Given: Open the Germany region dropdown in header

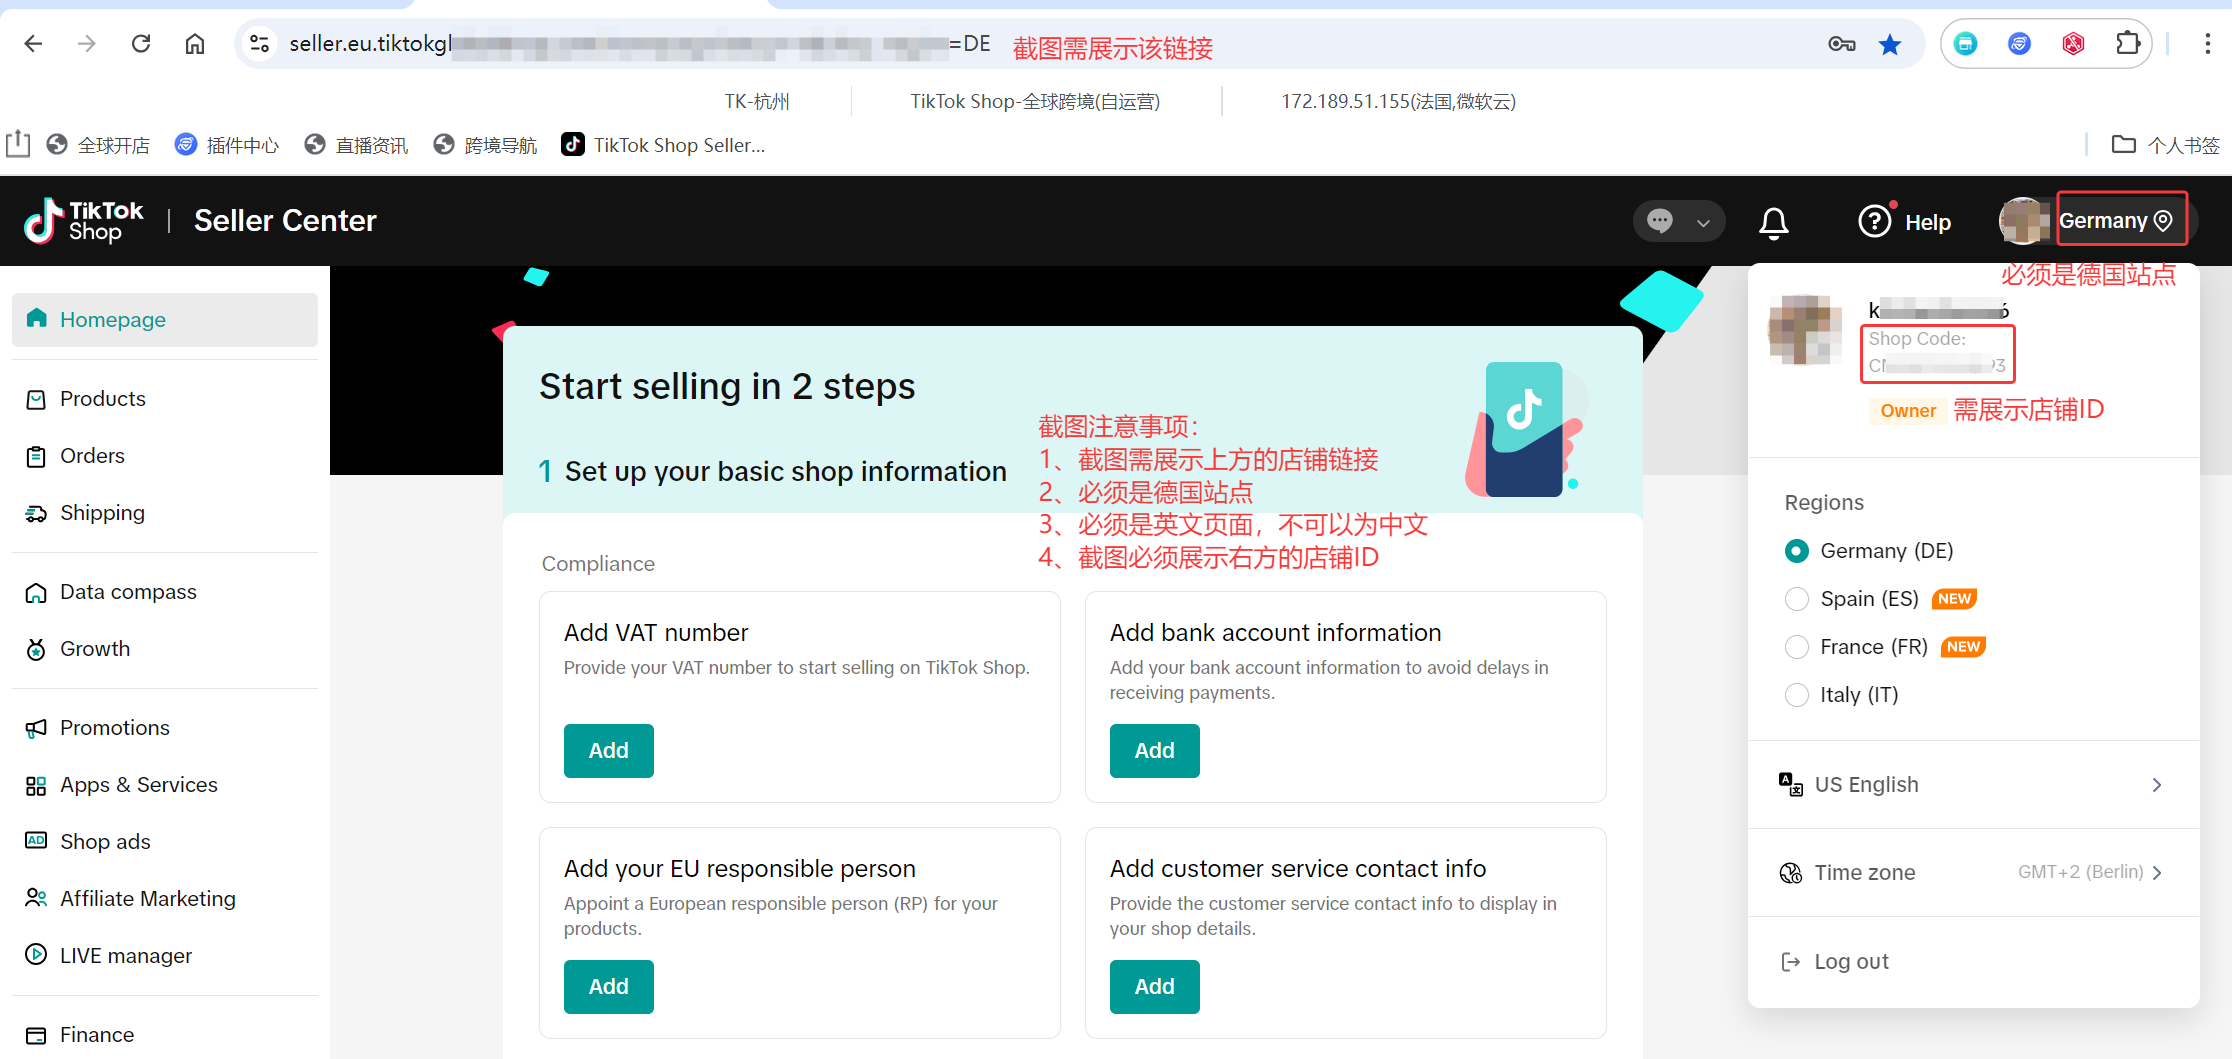Looking at the screenshot, I should coord(2116,221).
